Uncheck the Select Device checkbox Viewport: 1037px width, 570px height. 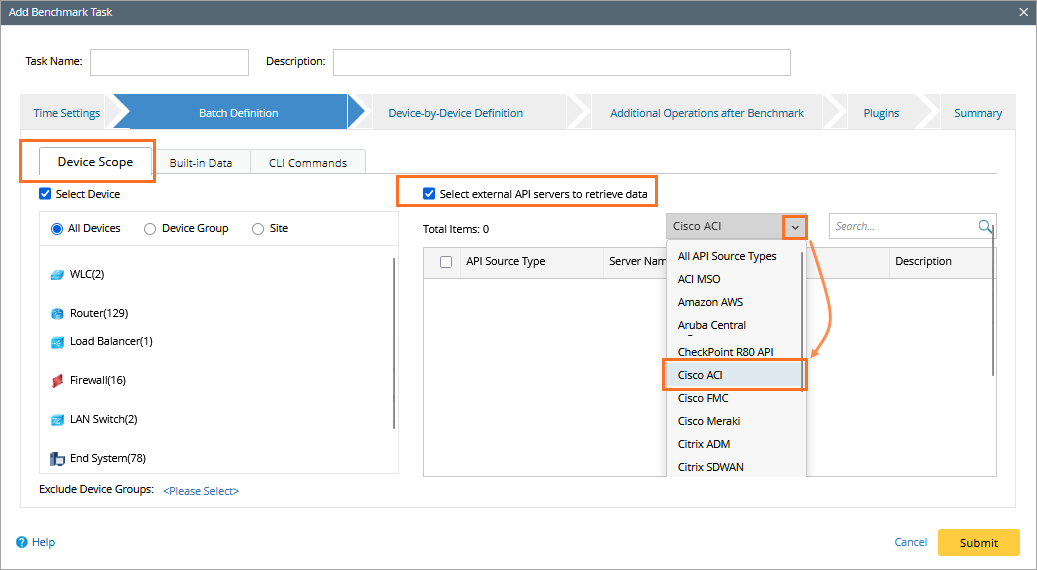(x=45, y=194)
